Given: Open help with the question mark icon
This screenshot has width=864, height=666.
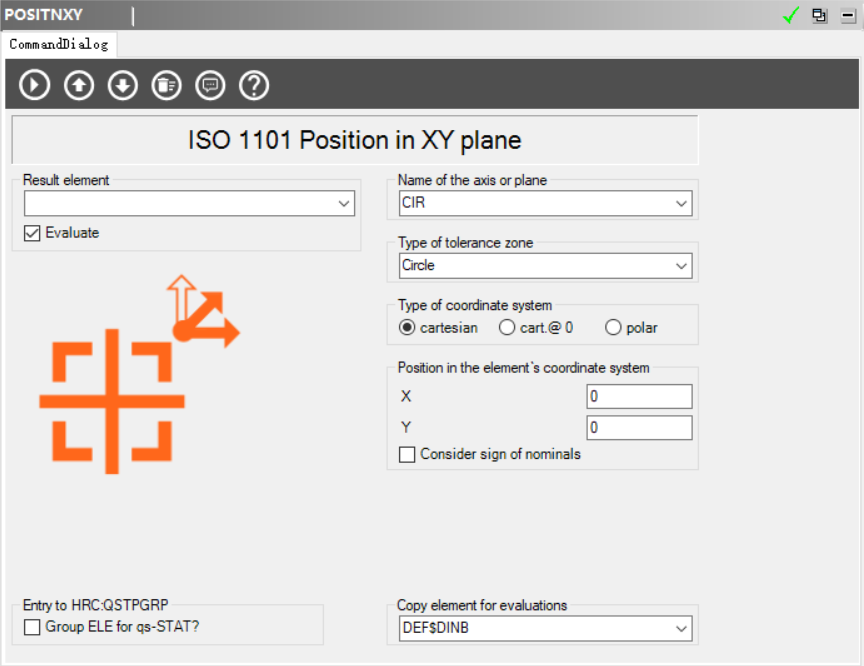Looking at the screenshot, I should coord(254,86).
